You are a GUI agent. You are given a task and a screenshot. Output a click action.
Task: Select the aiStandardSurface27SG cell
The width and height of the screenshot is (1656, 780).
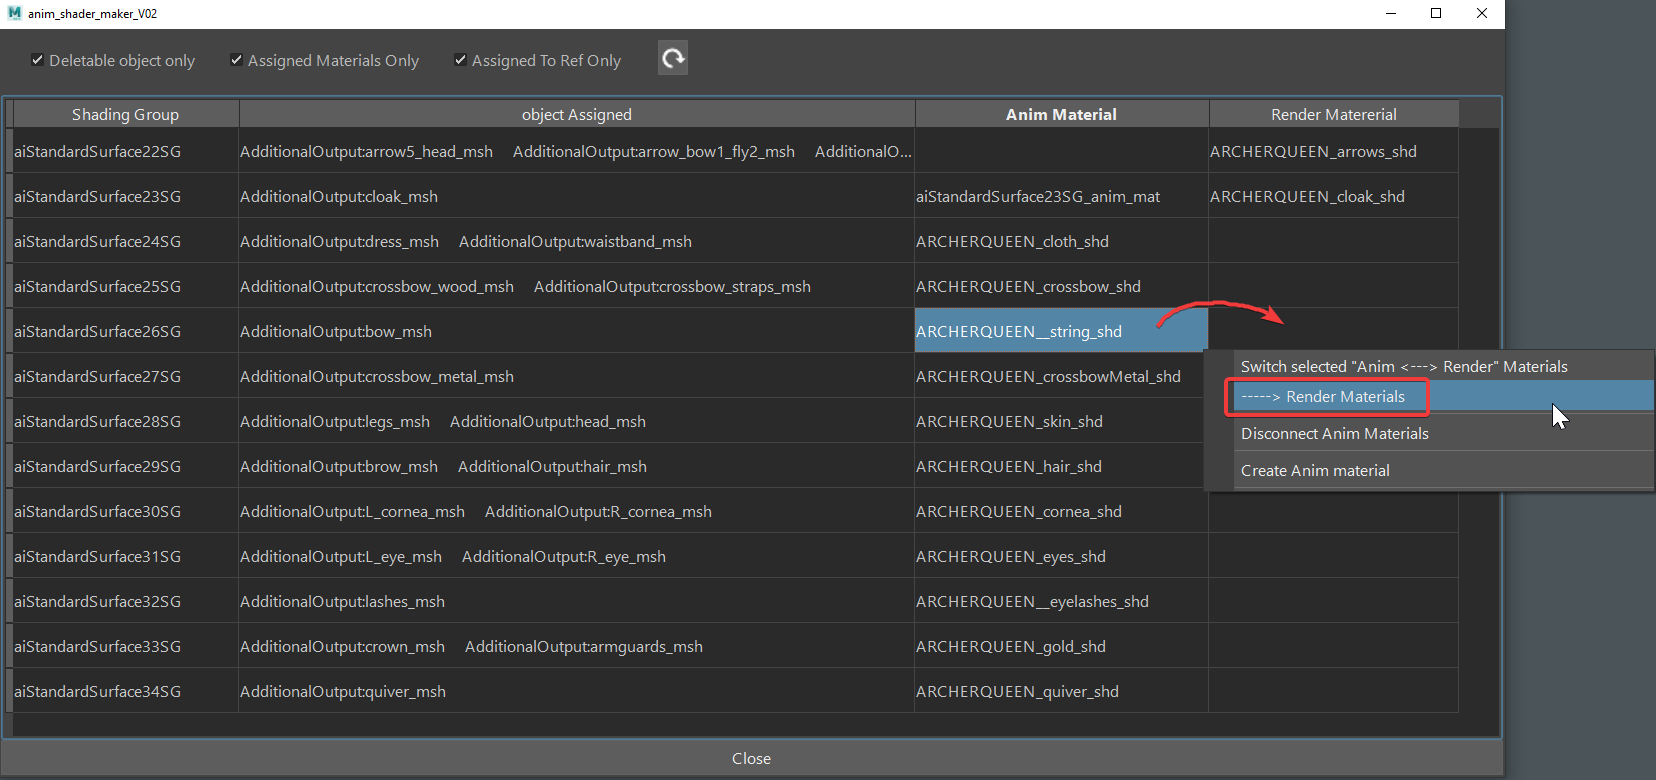(x=126, y=376)
